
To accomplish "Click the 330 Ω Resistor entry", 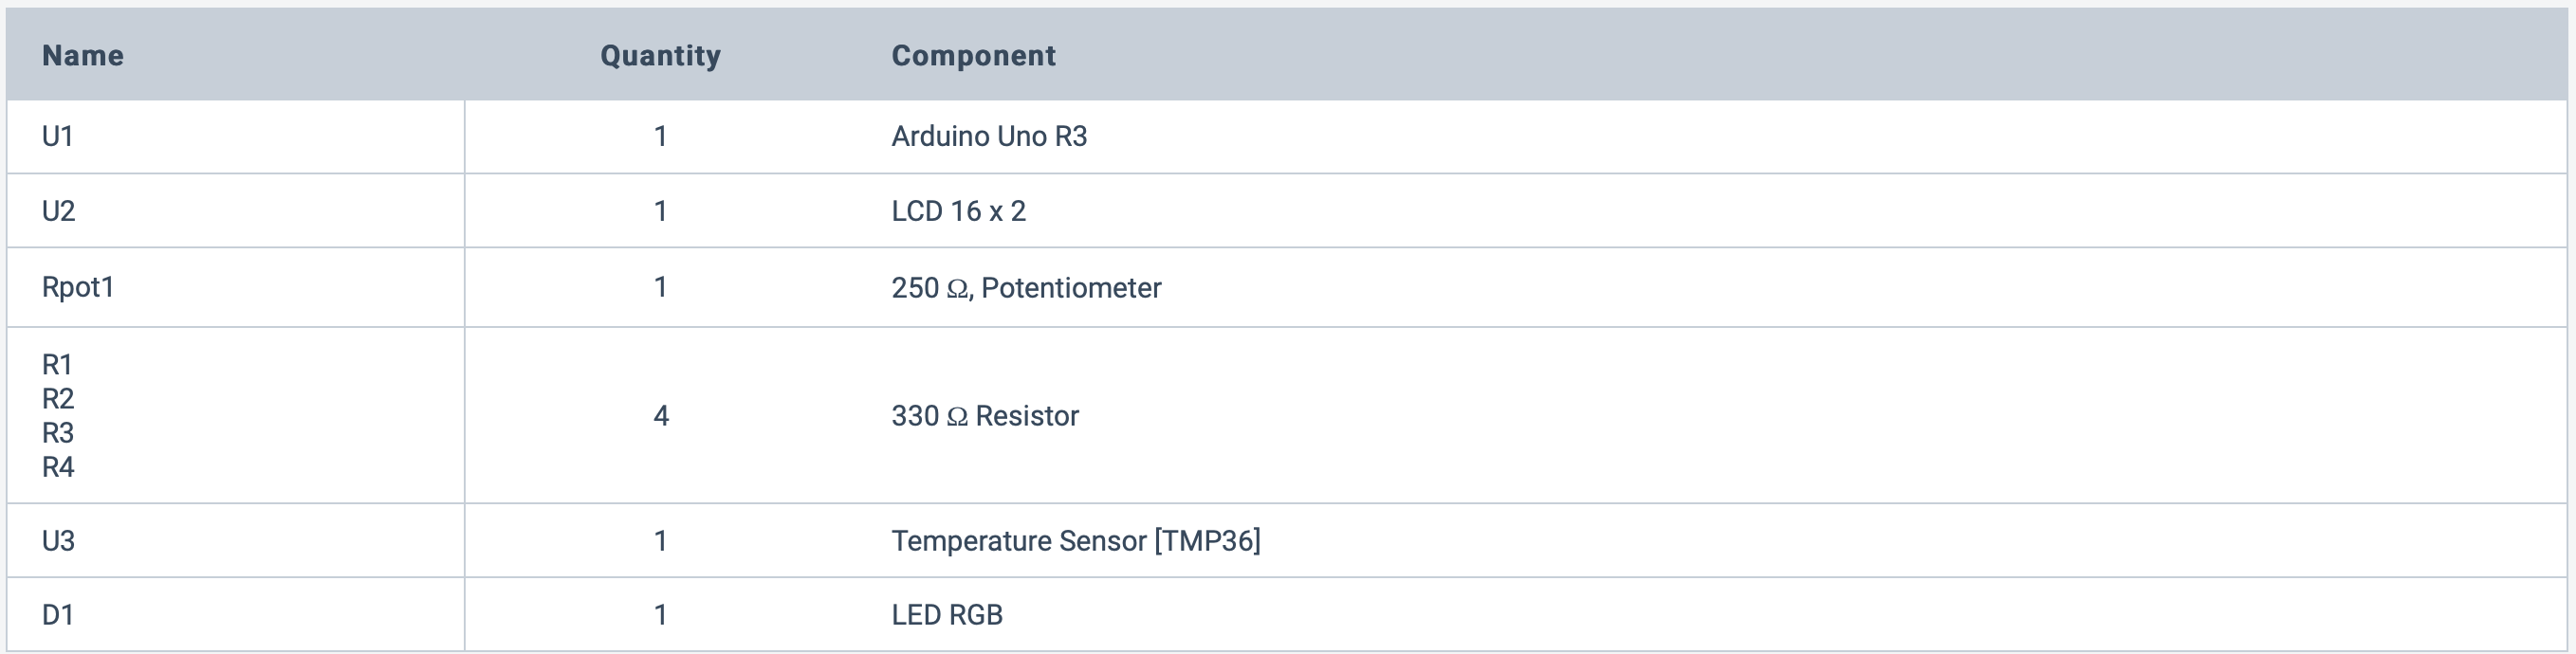I will point(985,416).
